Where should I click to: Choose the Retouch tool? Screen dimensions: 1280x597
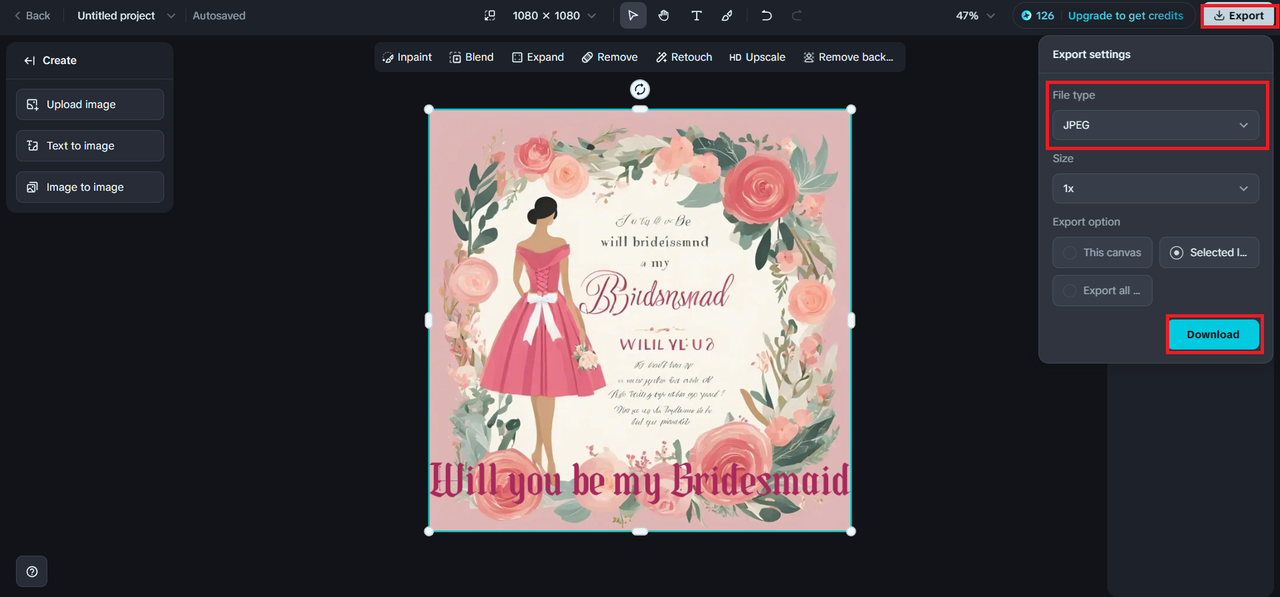(x=684, y=57)
